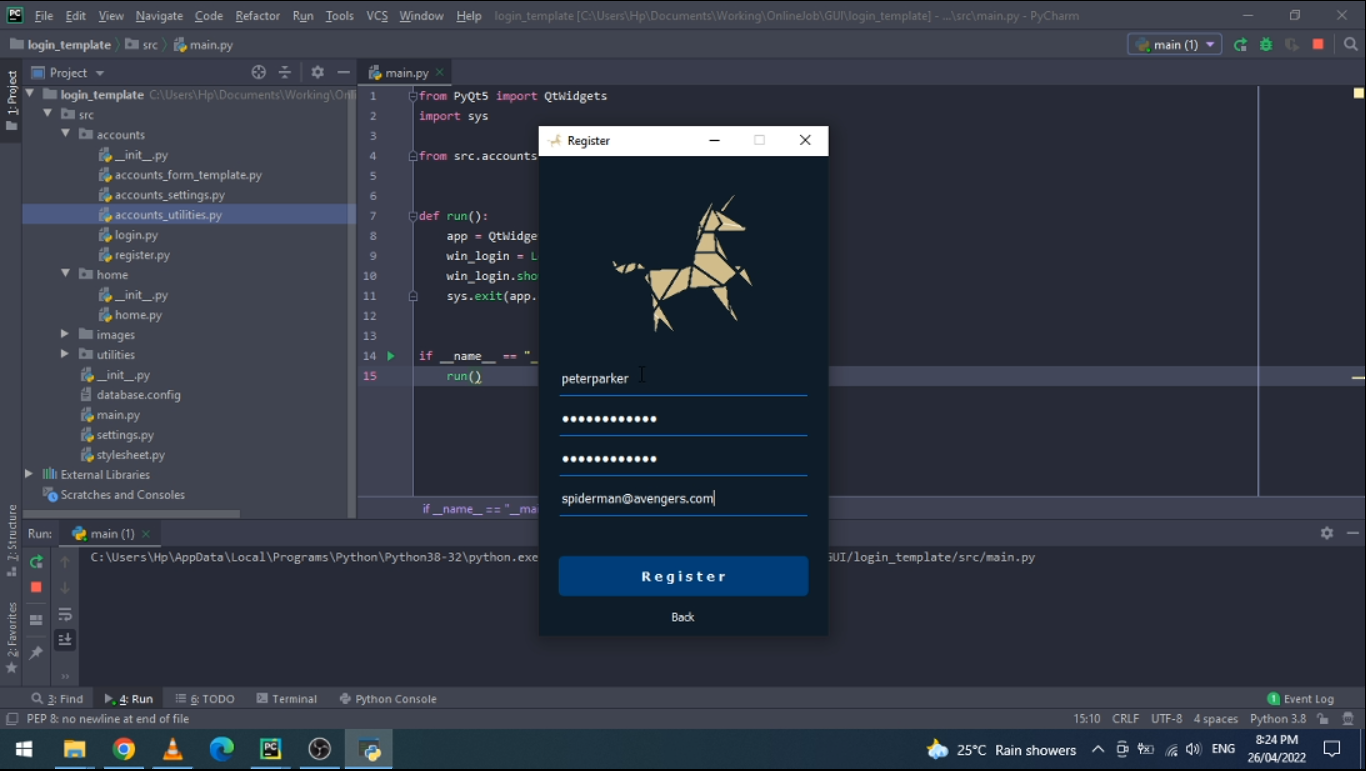Click the username field containing peterparker
This screenshot has width=1366, height=771.
(x=683, y=379)
